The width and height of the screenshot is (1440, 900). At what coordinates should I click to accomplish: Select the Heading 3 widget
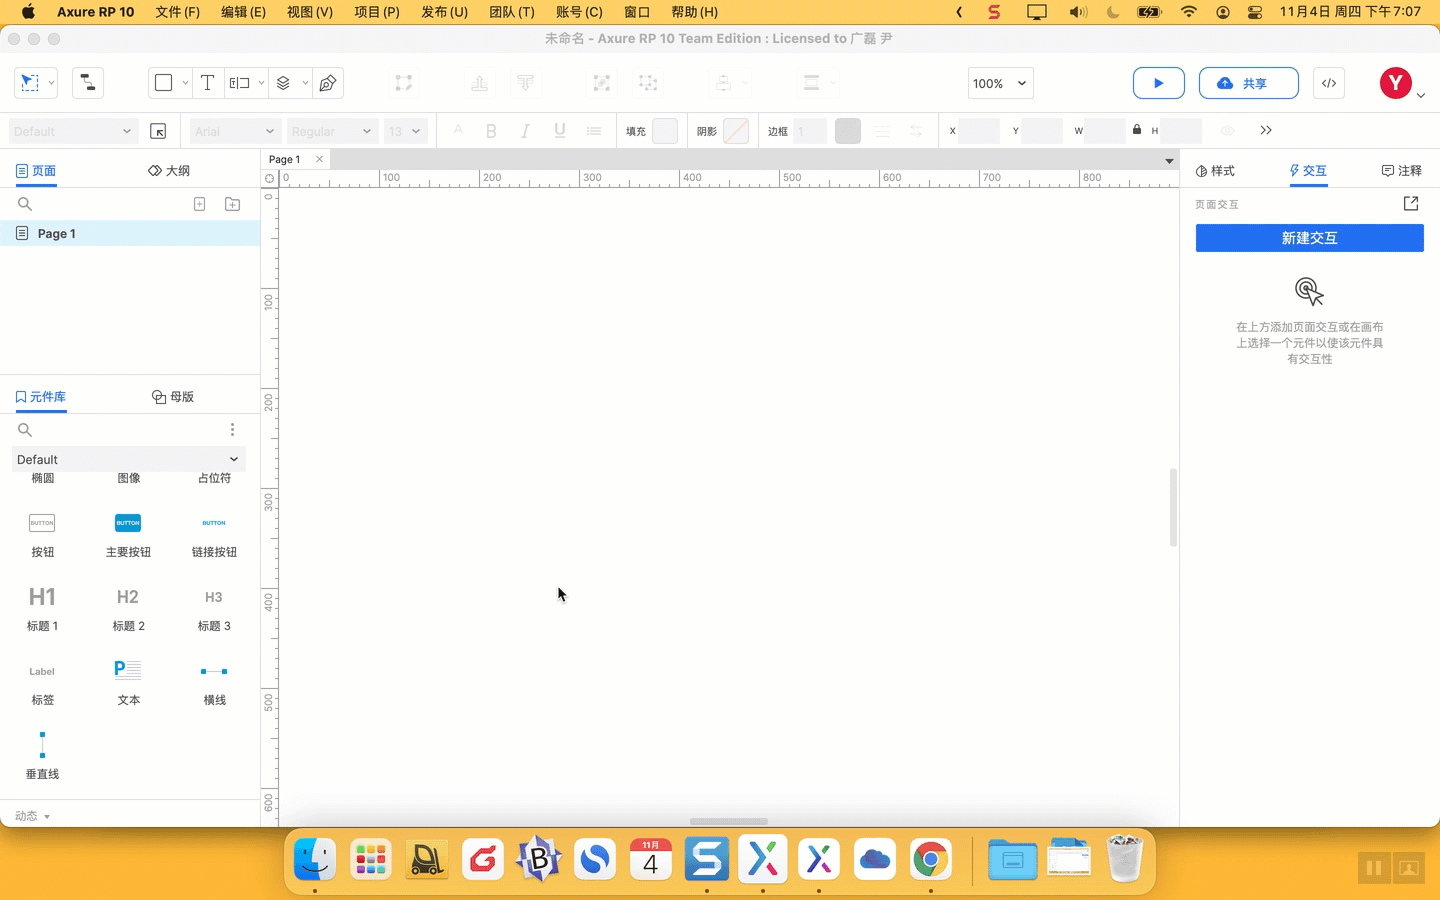tap(214, 608)
